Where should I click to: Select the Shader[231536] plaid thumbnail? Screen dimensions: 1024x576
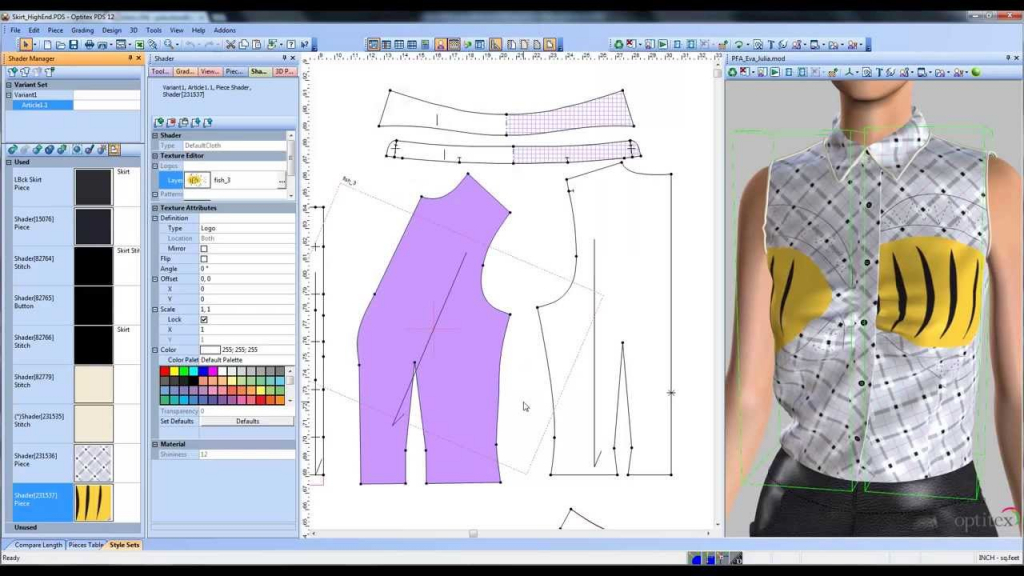[93, 463]
